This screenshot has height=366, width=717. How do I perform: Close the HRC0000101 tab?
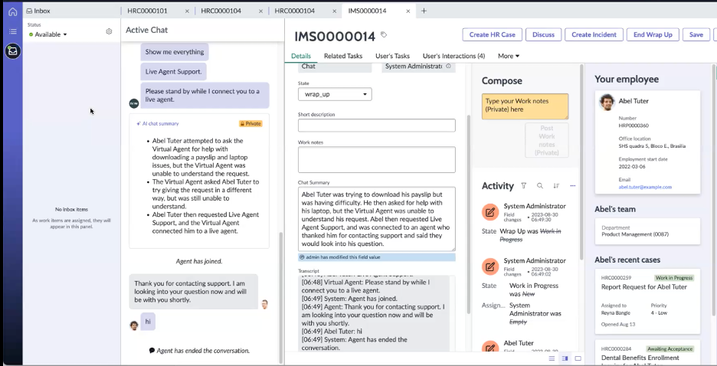[x=187, y=11]
